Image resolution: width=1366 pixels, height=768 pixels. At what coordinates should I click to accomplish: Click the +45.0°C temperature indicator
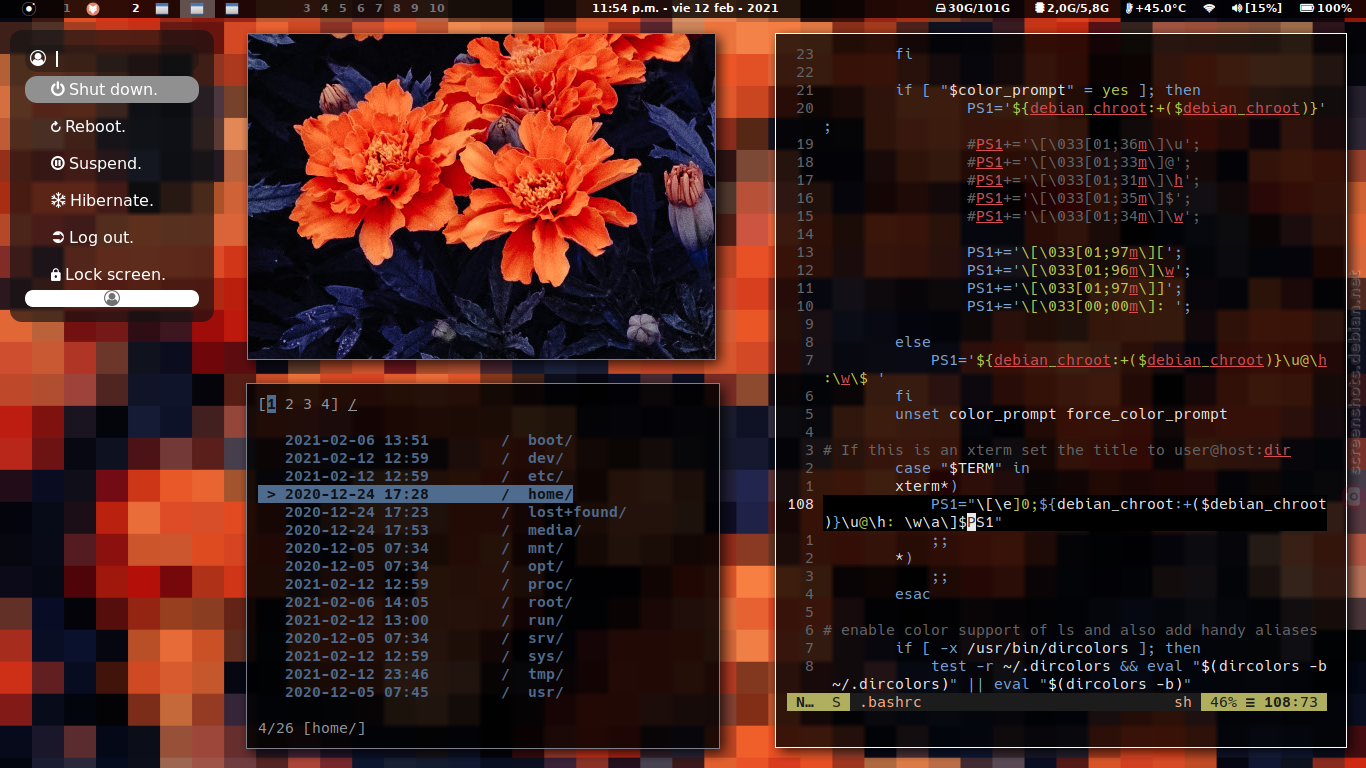tap(1155, 8)
